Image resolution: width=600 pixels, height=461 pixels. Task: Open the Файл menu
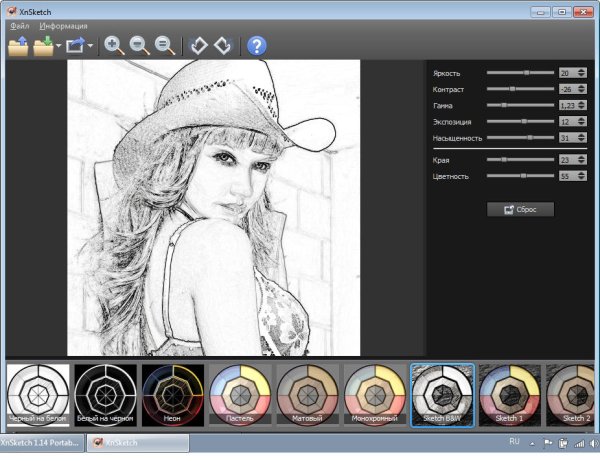19,25
